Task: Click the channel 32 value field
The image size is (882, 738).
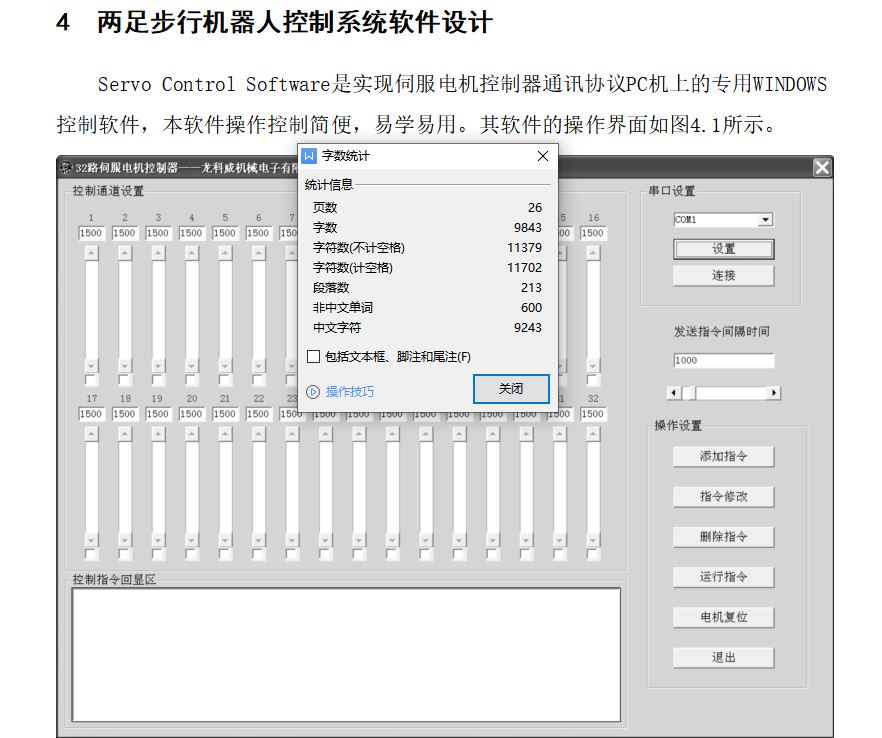Action: pos(593,414)
